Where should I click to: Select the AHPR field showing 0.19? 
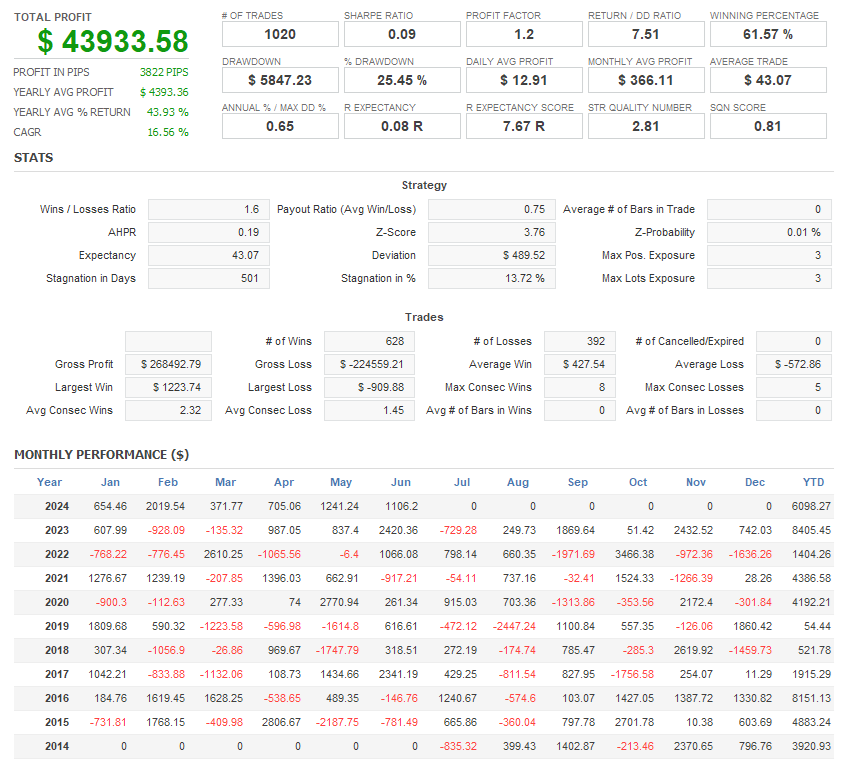[x=209, y=232]
